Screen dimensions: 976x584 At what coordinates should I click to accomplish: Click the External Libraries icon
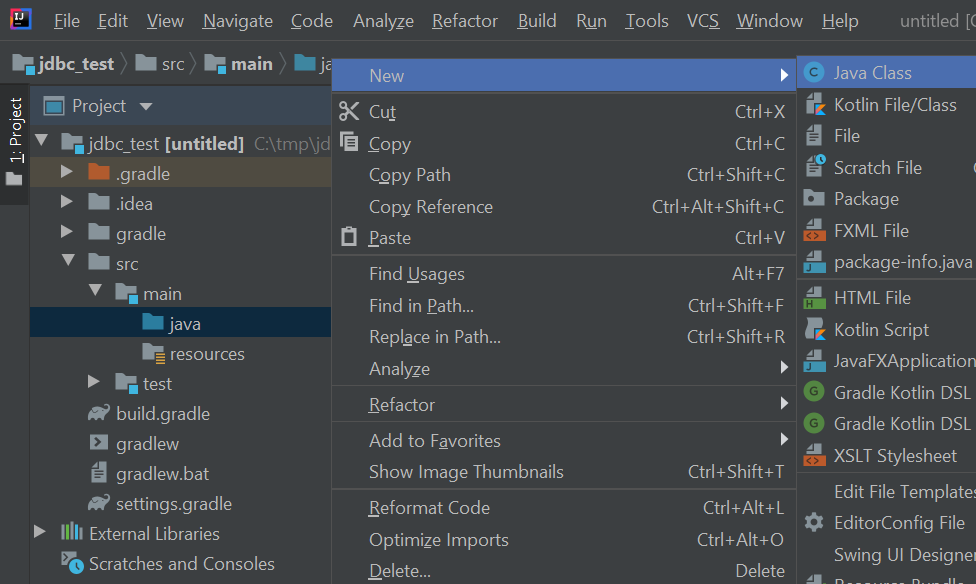pos(72,533)
